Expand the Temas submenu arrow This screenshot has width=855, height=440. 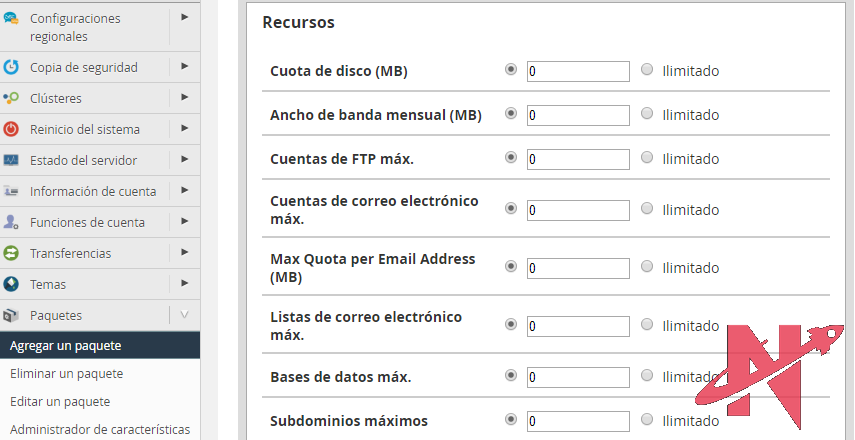[x=185, y=284]
